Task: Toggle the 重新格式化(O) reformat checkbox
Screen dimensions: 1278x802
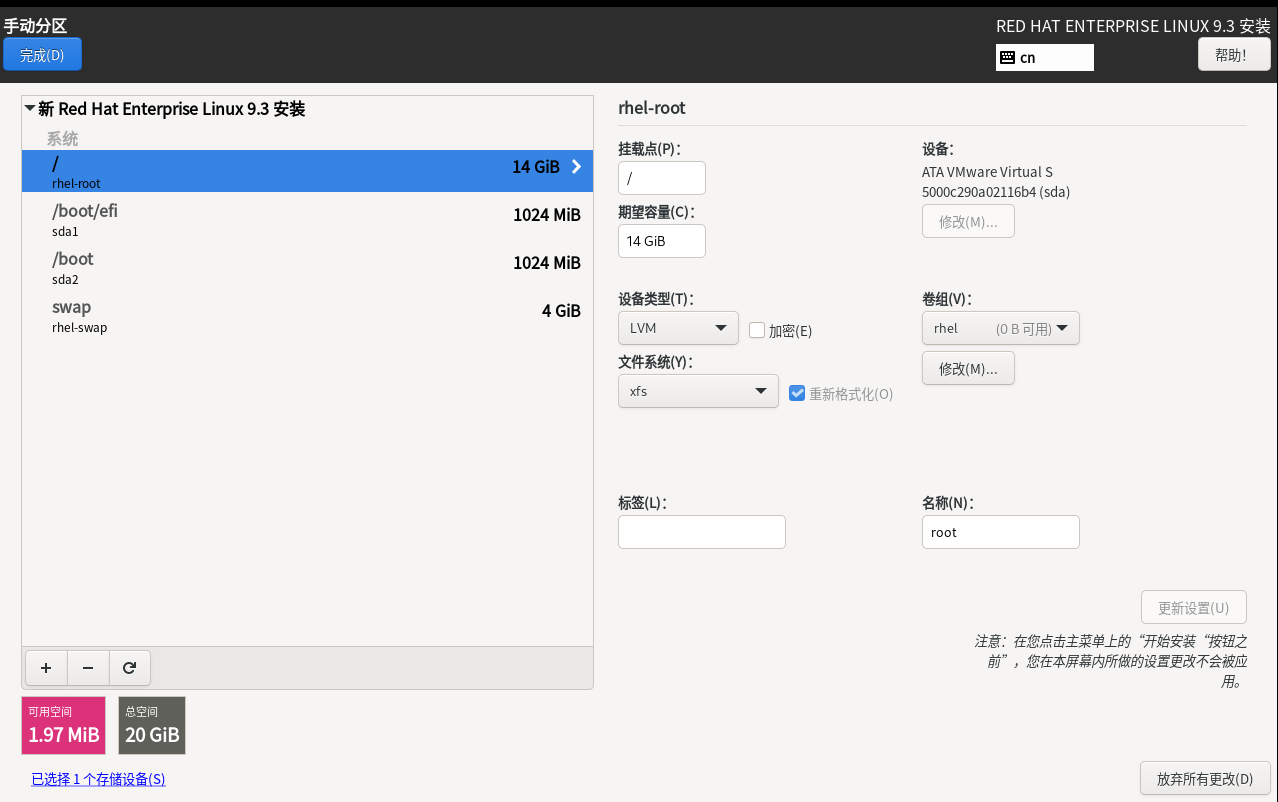Action: [797, 393]
